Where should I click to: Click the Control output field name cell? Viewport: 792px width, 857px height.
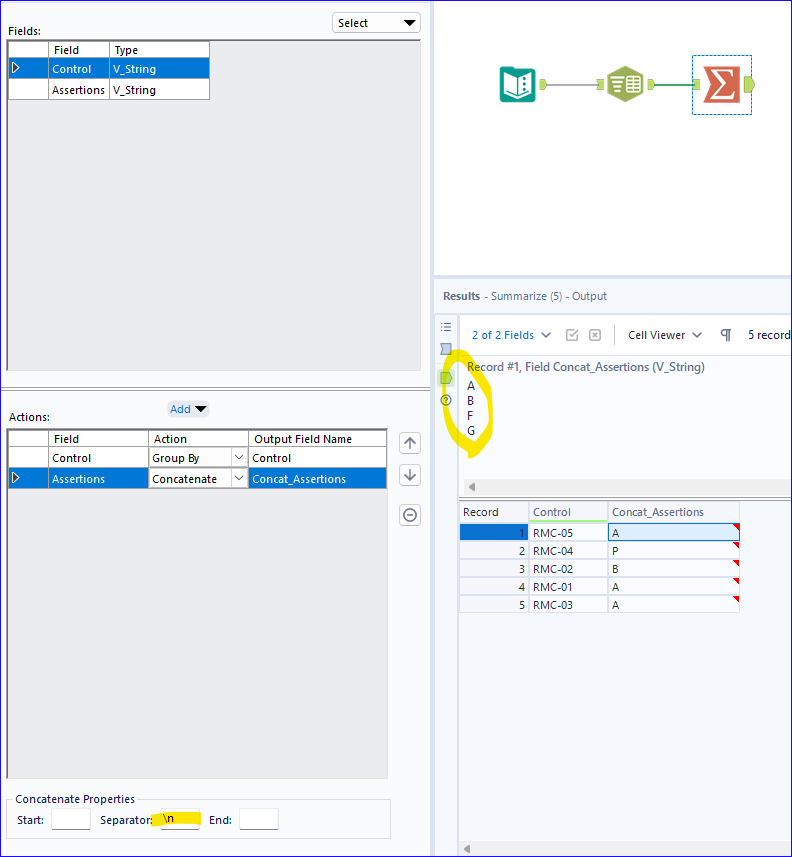click(317, 458)
